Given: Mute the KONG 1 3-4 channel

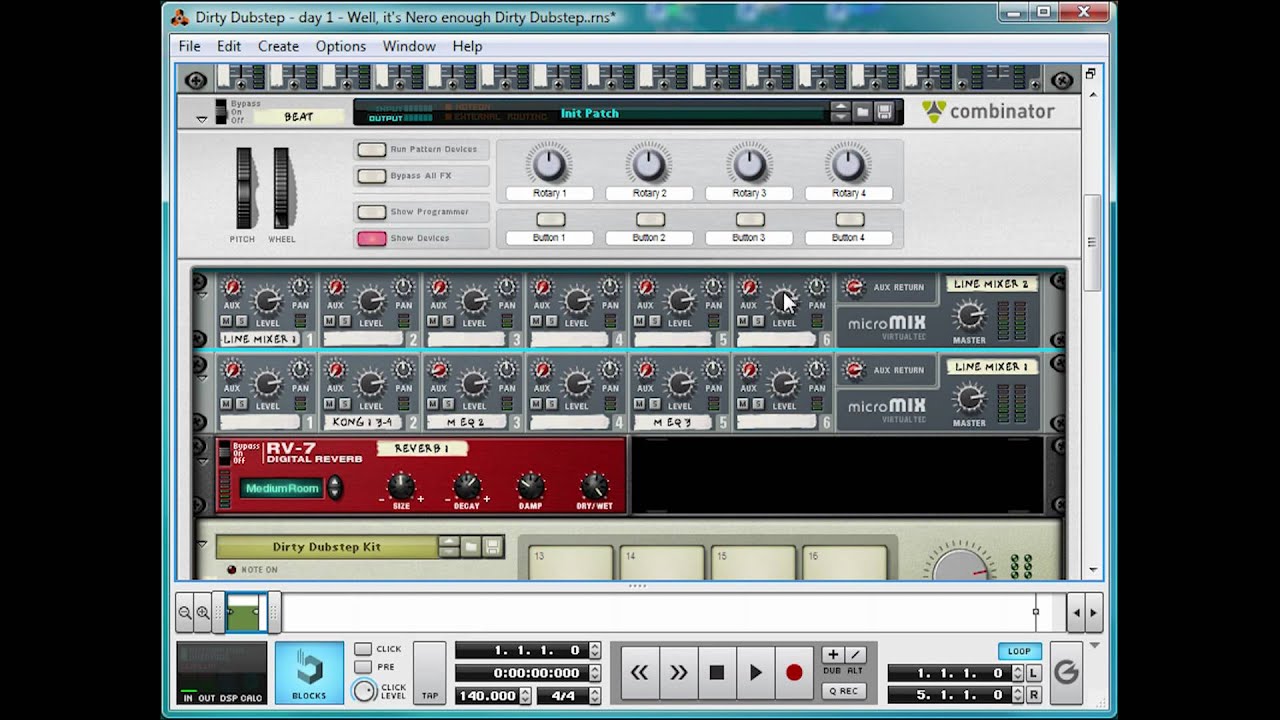Looking at the screenshot, I should pos(330,404).
